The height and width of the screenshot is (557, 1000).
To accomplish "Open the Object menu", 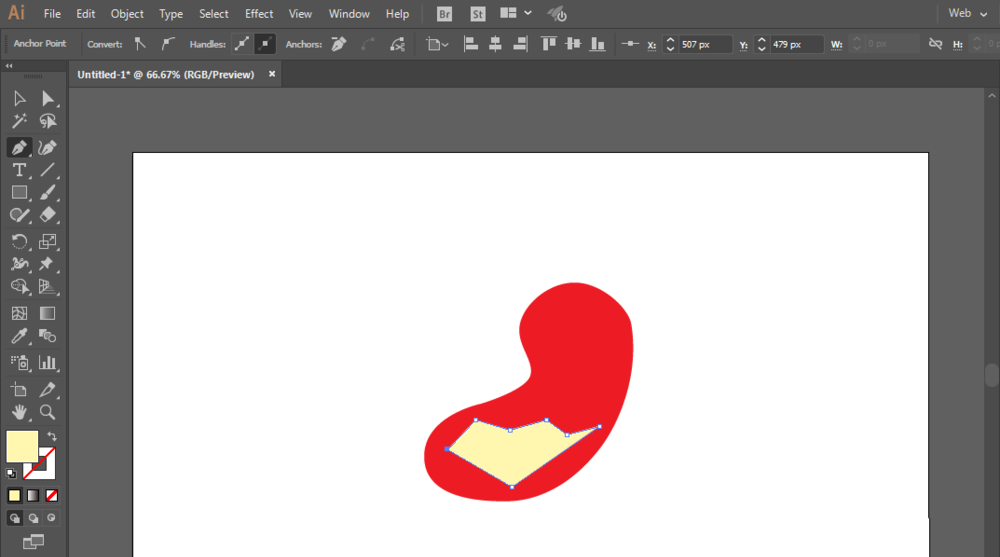I will 127,14.
